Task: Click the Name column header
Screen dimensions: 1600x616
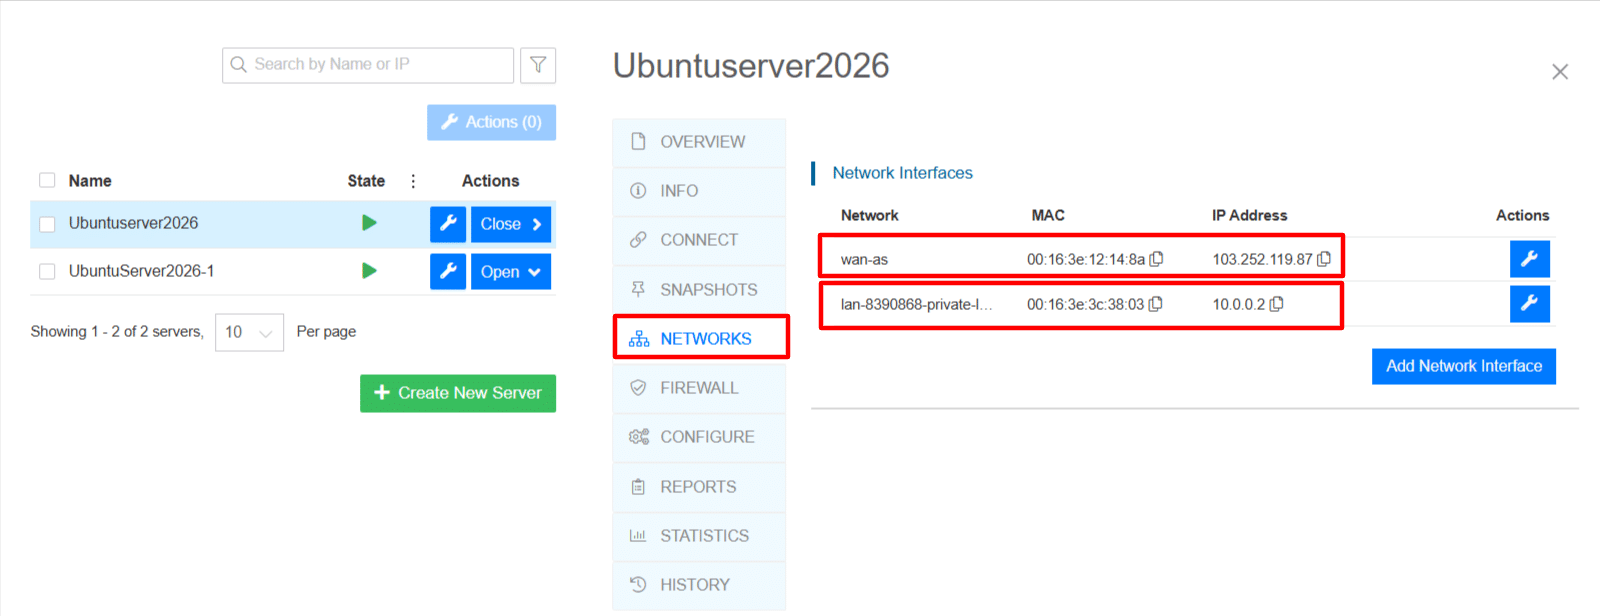Action: tap(90, 181)
